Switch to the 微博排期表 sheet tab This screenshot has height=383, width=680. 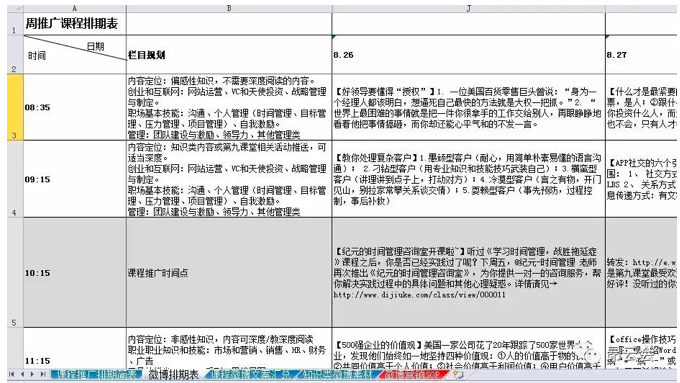(x=173, y=374)
